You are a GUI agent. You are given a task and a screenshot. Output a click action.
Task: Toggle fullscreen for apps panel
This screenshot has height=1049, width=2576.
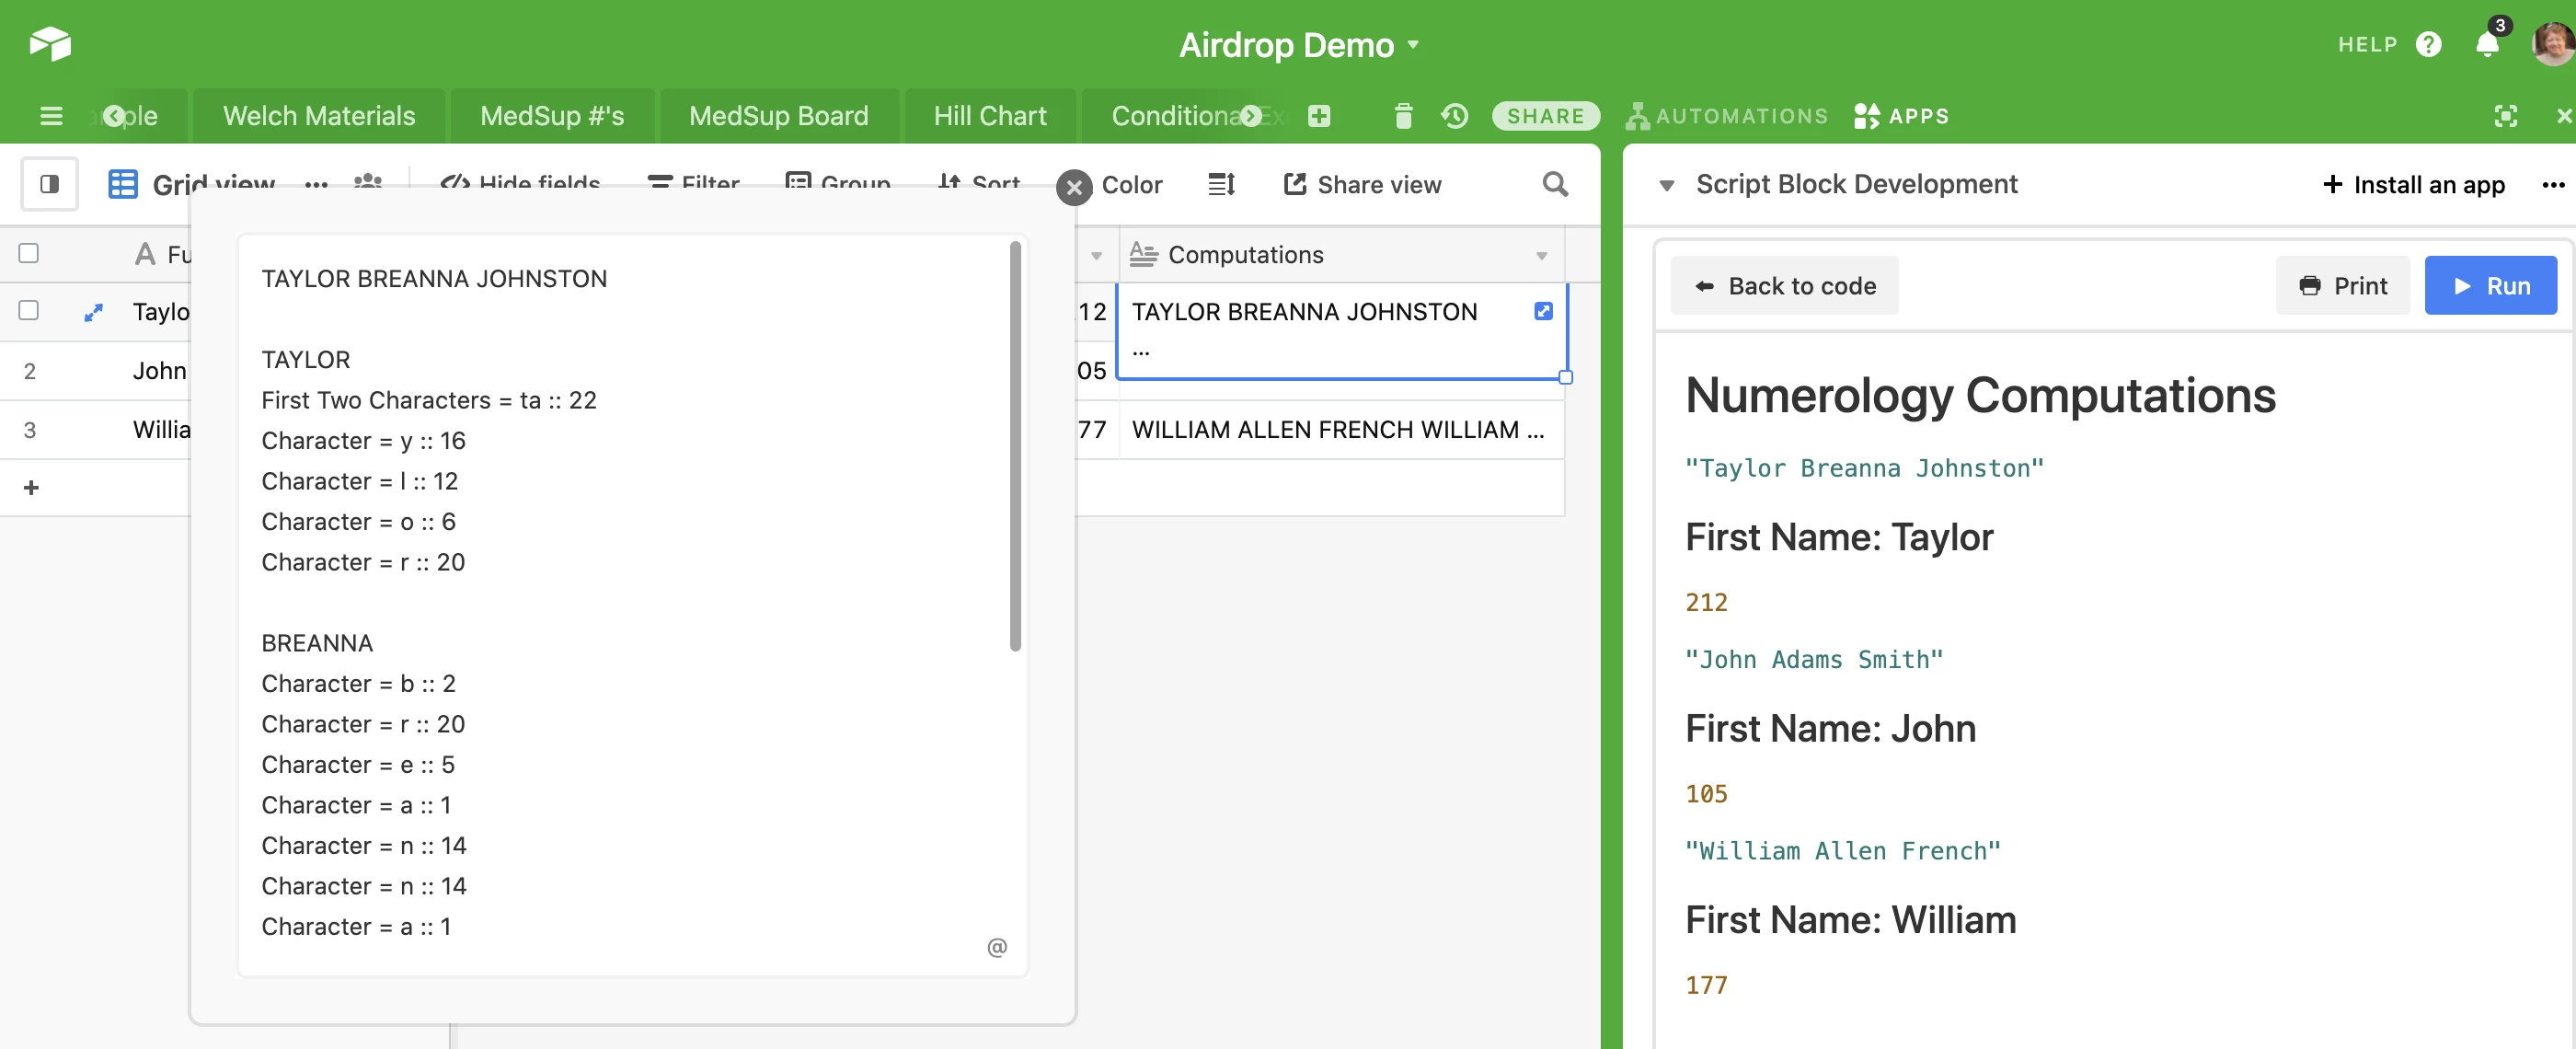click(2505, 116)
